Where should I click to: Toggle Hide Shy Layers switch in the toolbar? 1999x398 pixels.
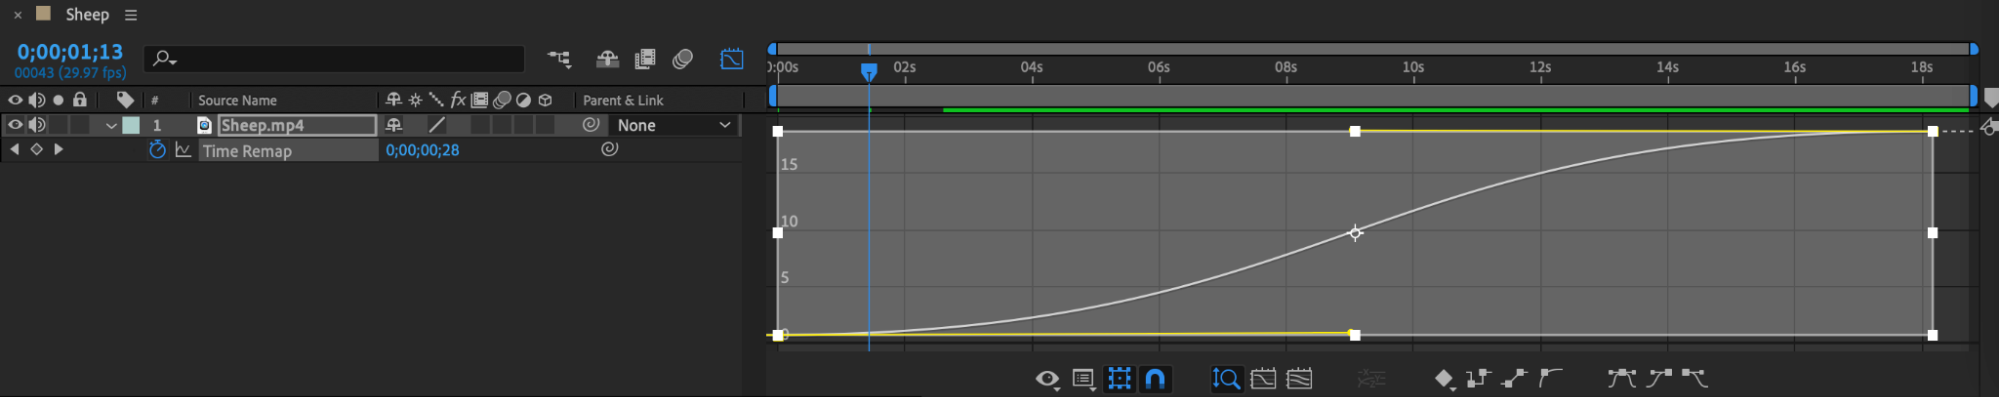[x=607, y=59]
